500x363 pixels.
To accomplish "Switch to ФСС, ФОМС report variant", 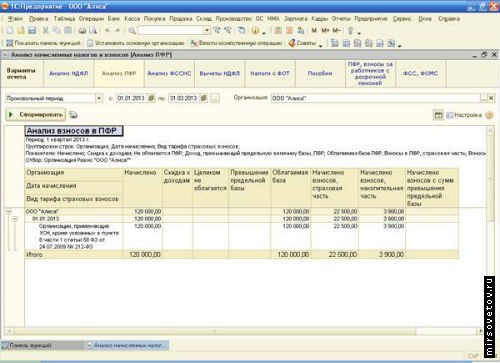I will pyautogui.click(x=421, y=74).
